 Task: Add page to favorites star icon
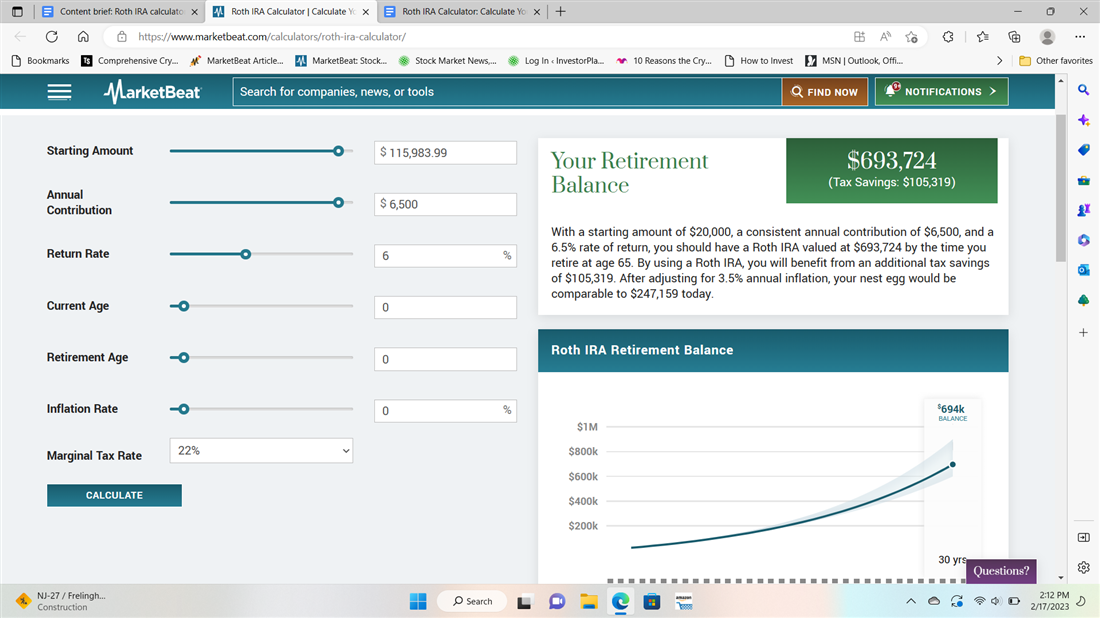911,36
